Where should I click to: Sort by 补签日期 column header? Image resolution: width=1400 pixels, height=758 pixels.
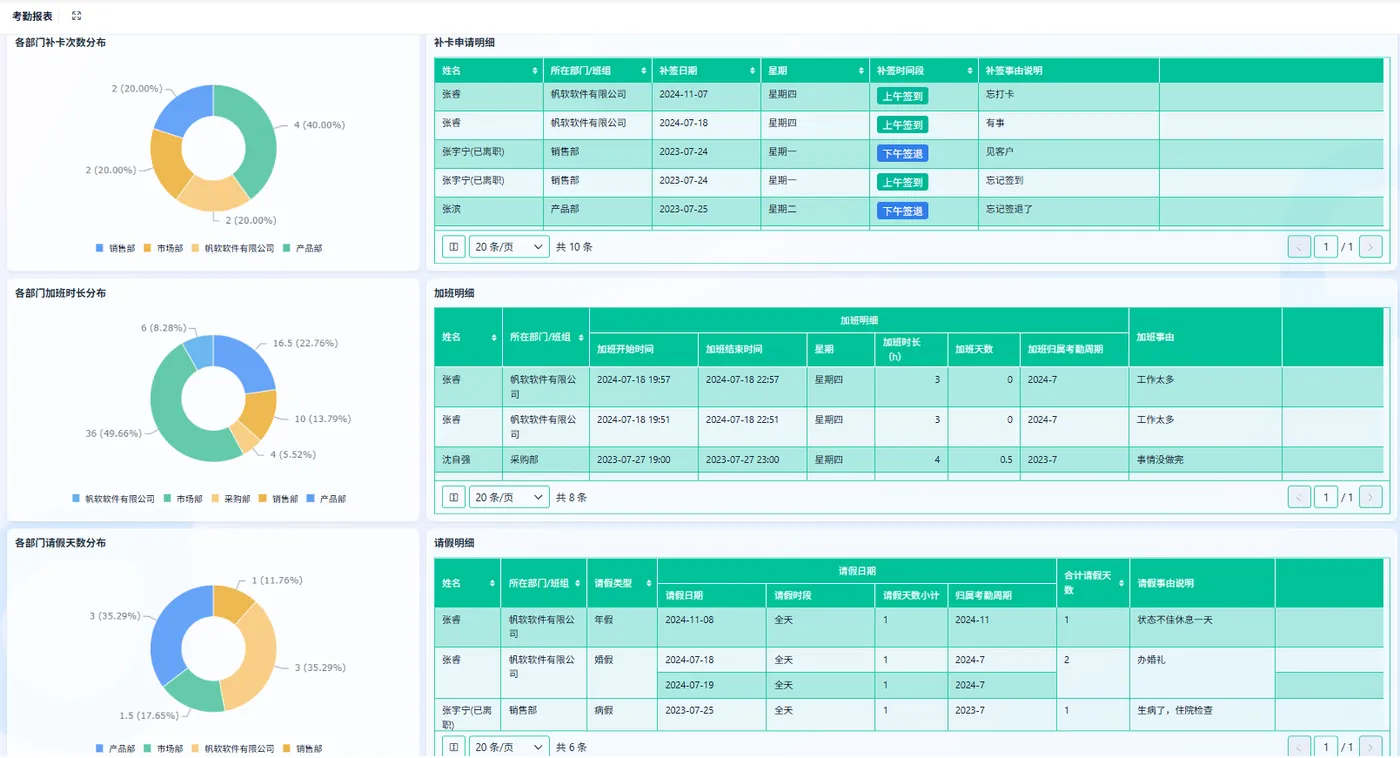pos(706,71)
